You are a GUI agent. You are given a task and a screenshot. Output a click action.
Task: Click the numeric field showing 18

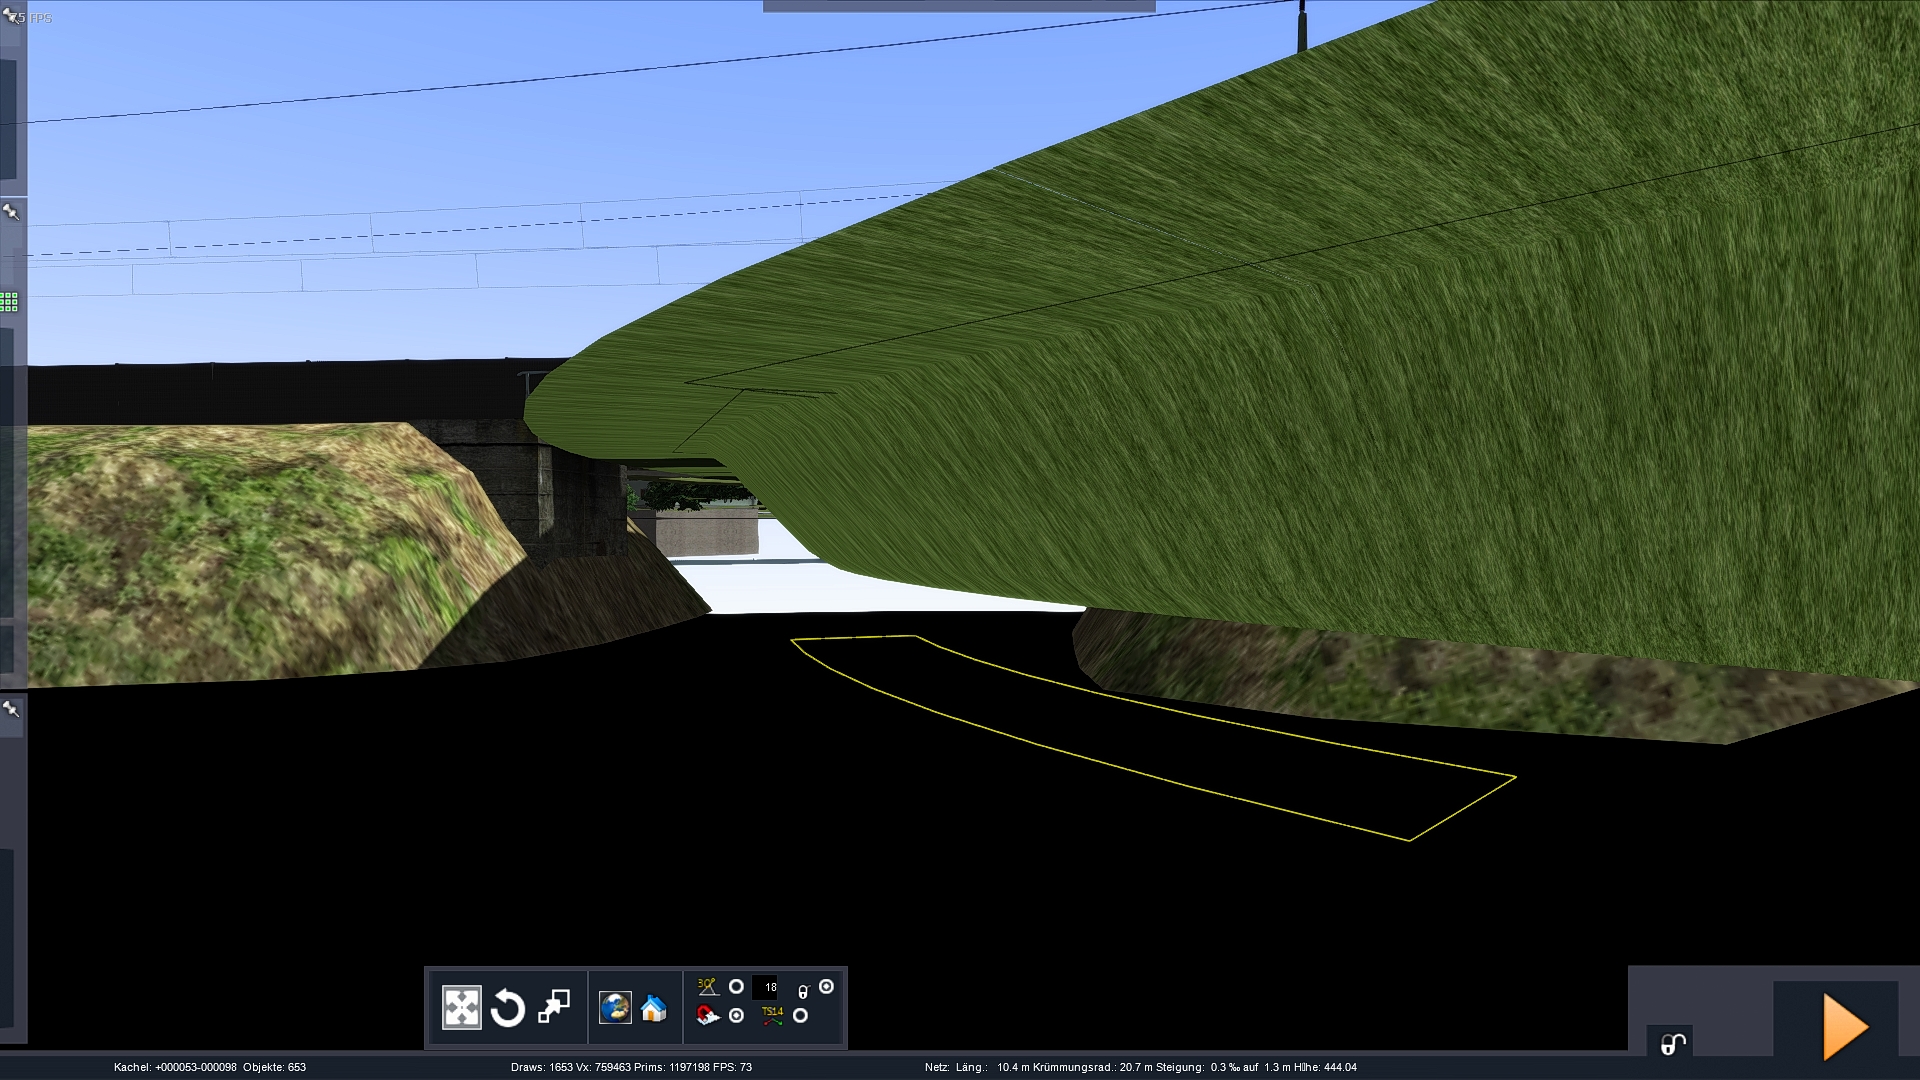pos(766,987)
